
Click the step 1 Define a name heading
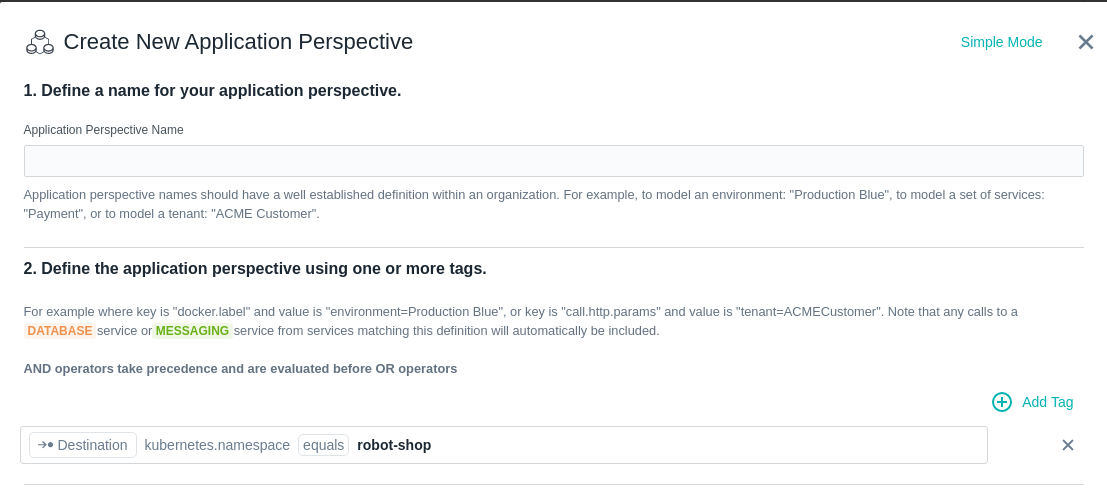pos(212,91)
